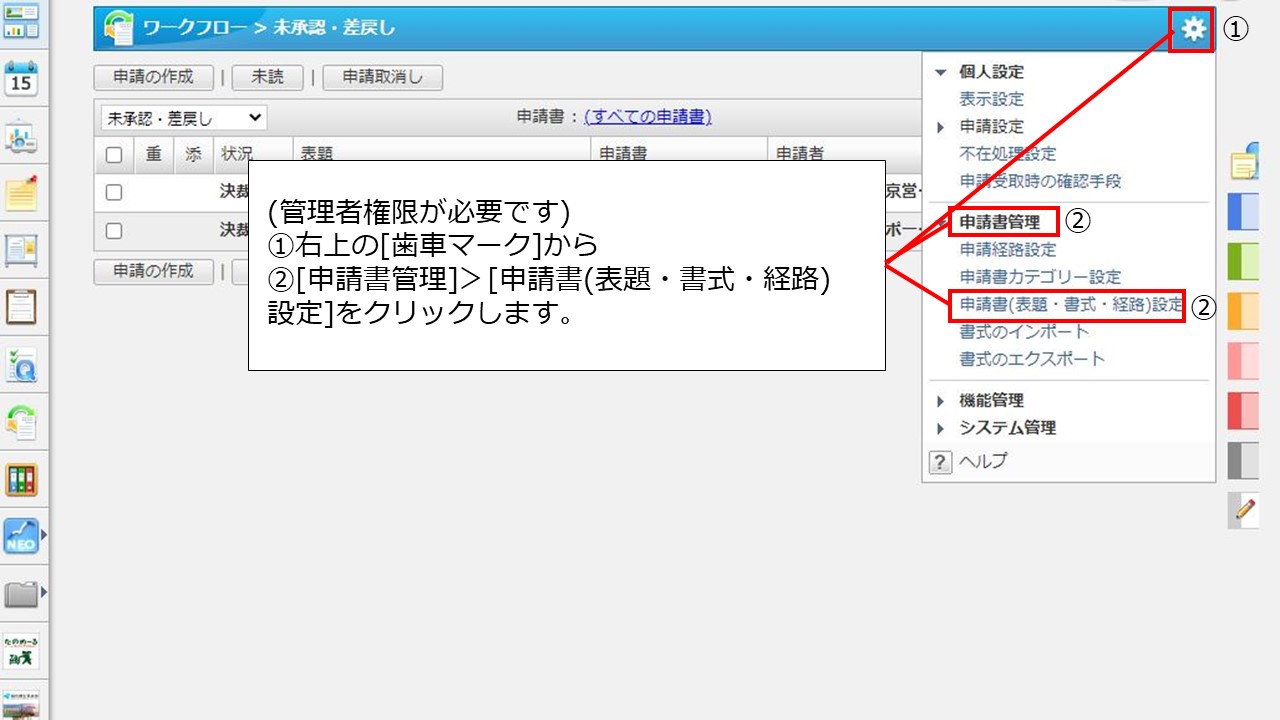1280x720 pixels.
Task: Open the blue NEO icon in sidebar
Action: [x=21, y=537]
